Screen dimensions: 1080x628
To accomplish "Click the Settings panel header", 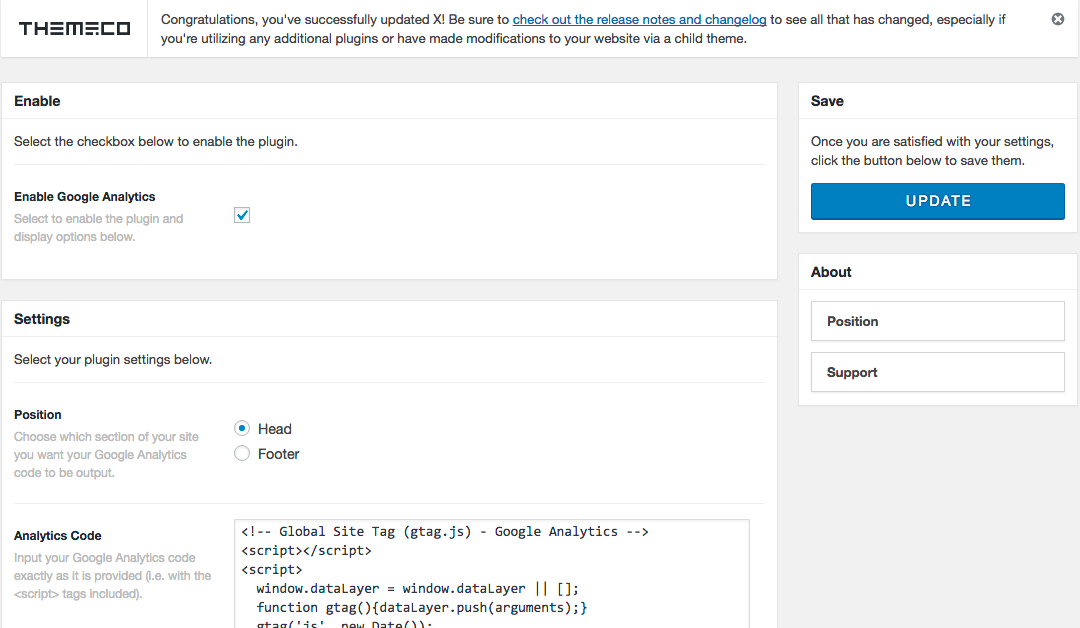I will point(42,319).
